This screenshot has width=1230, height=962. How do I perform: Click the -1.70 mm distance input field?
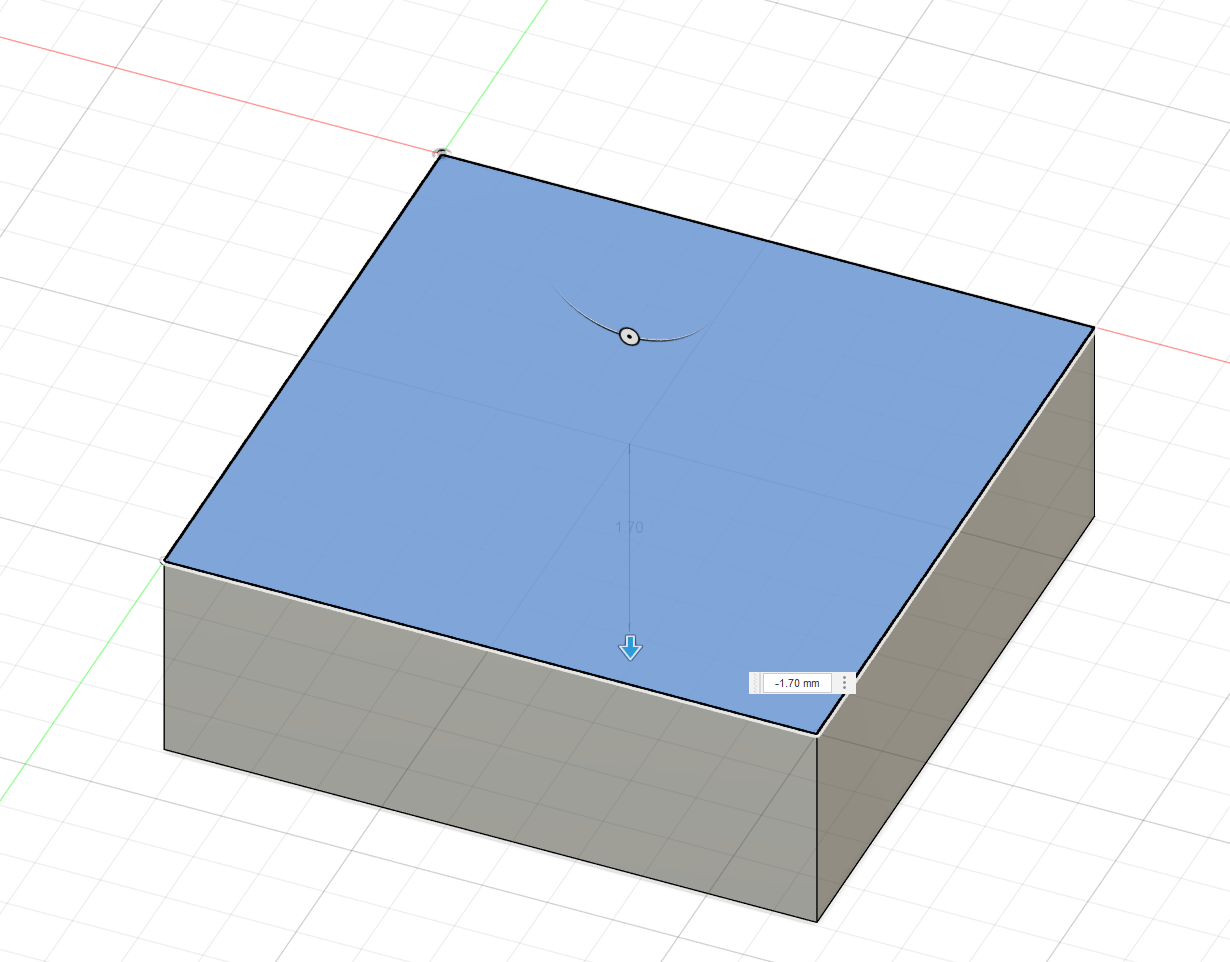(797, 683)
